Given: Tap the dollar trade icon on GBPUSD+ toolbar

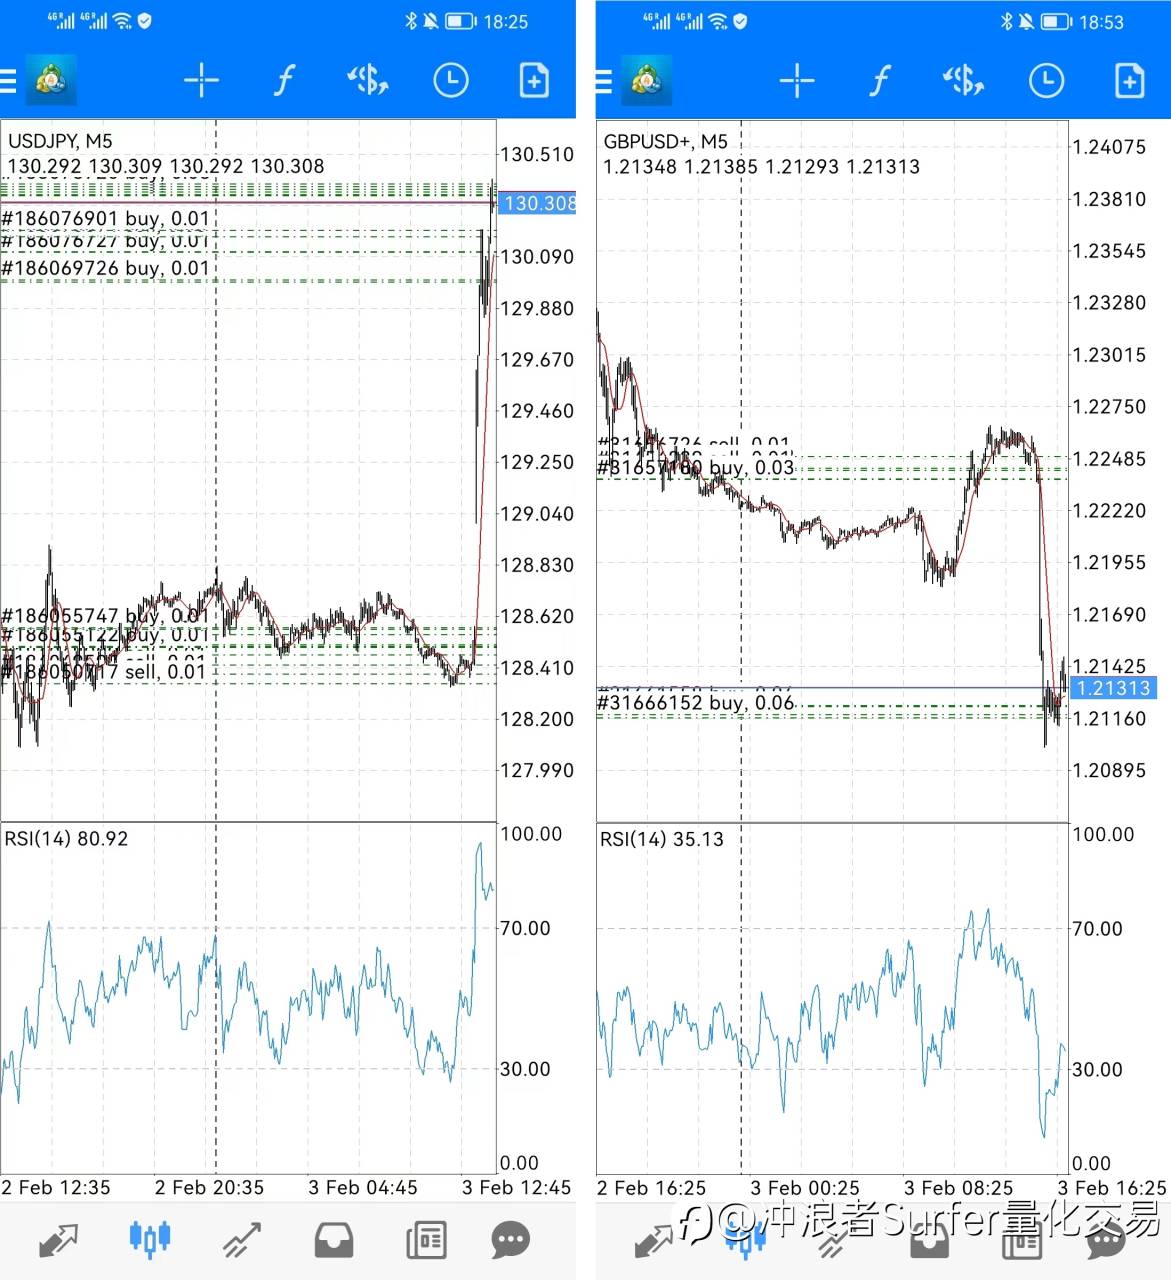Looking at the screenshot, I should pyautogui.click(x=963, y=80).
